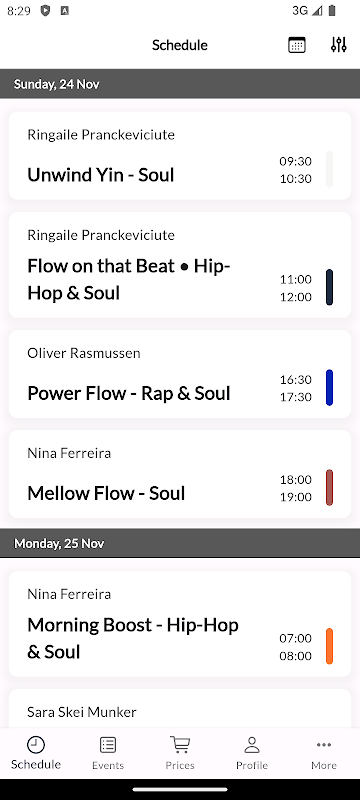The height and width of the screenshot is (800, 360).
Task: Tap the orange color bar on Morning Boost
Action: pyautogui.click(x=329, y=646)
